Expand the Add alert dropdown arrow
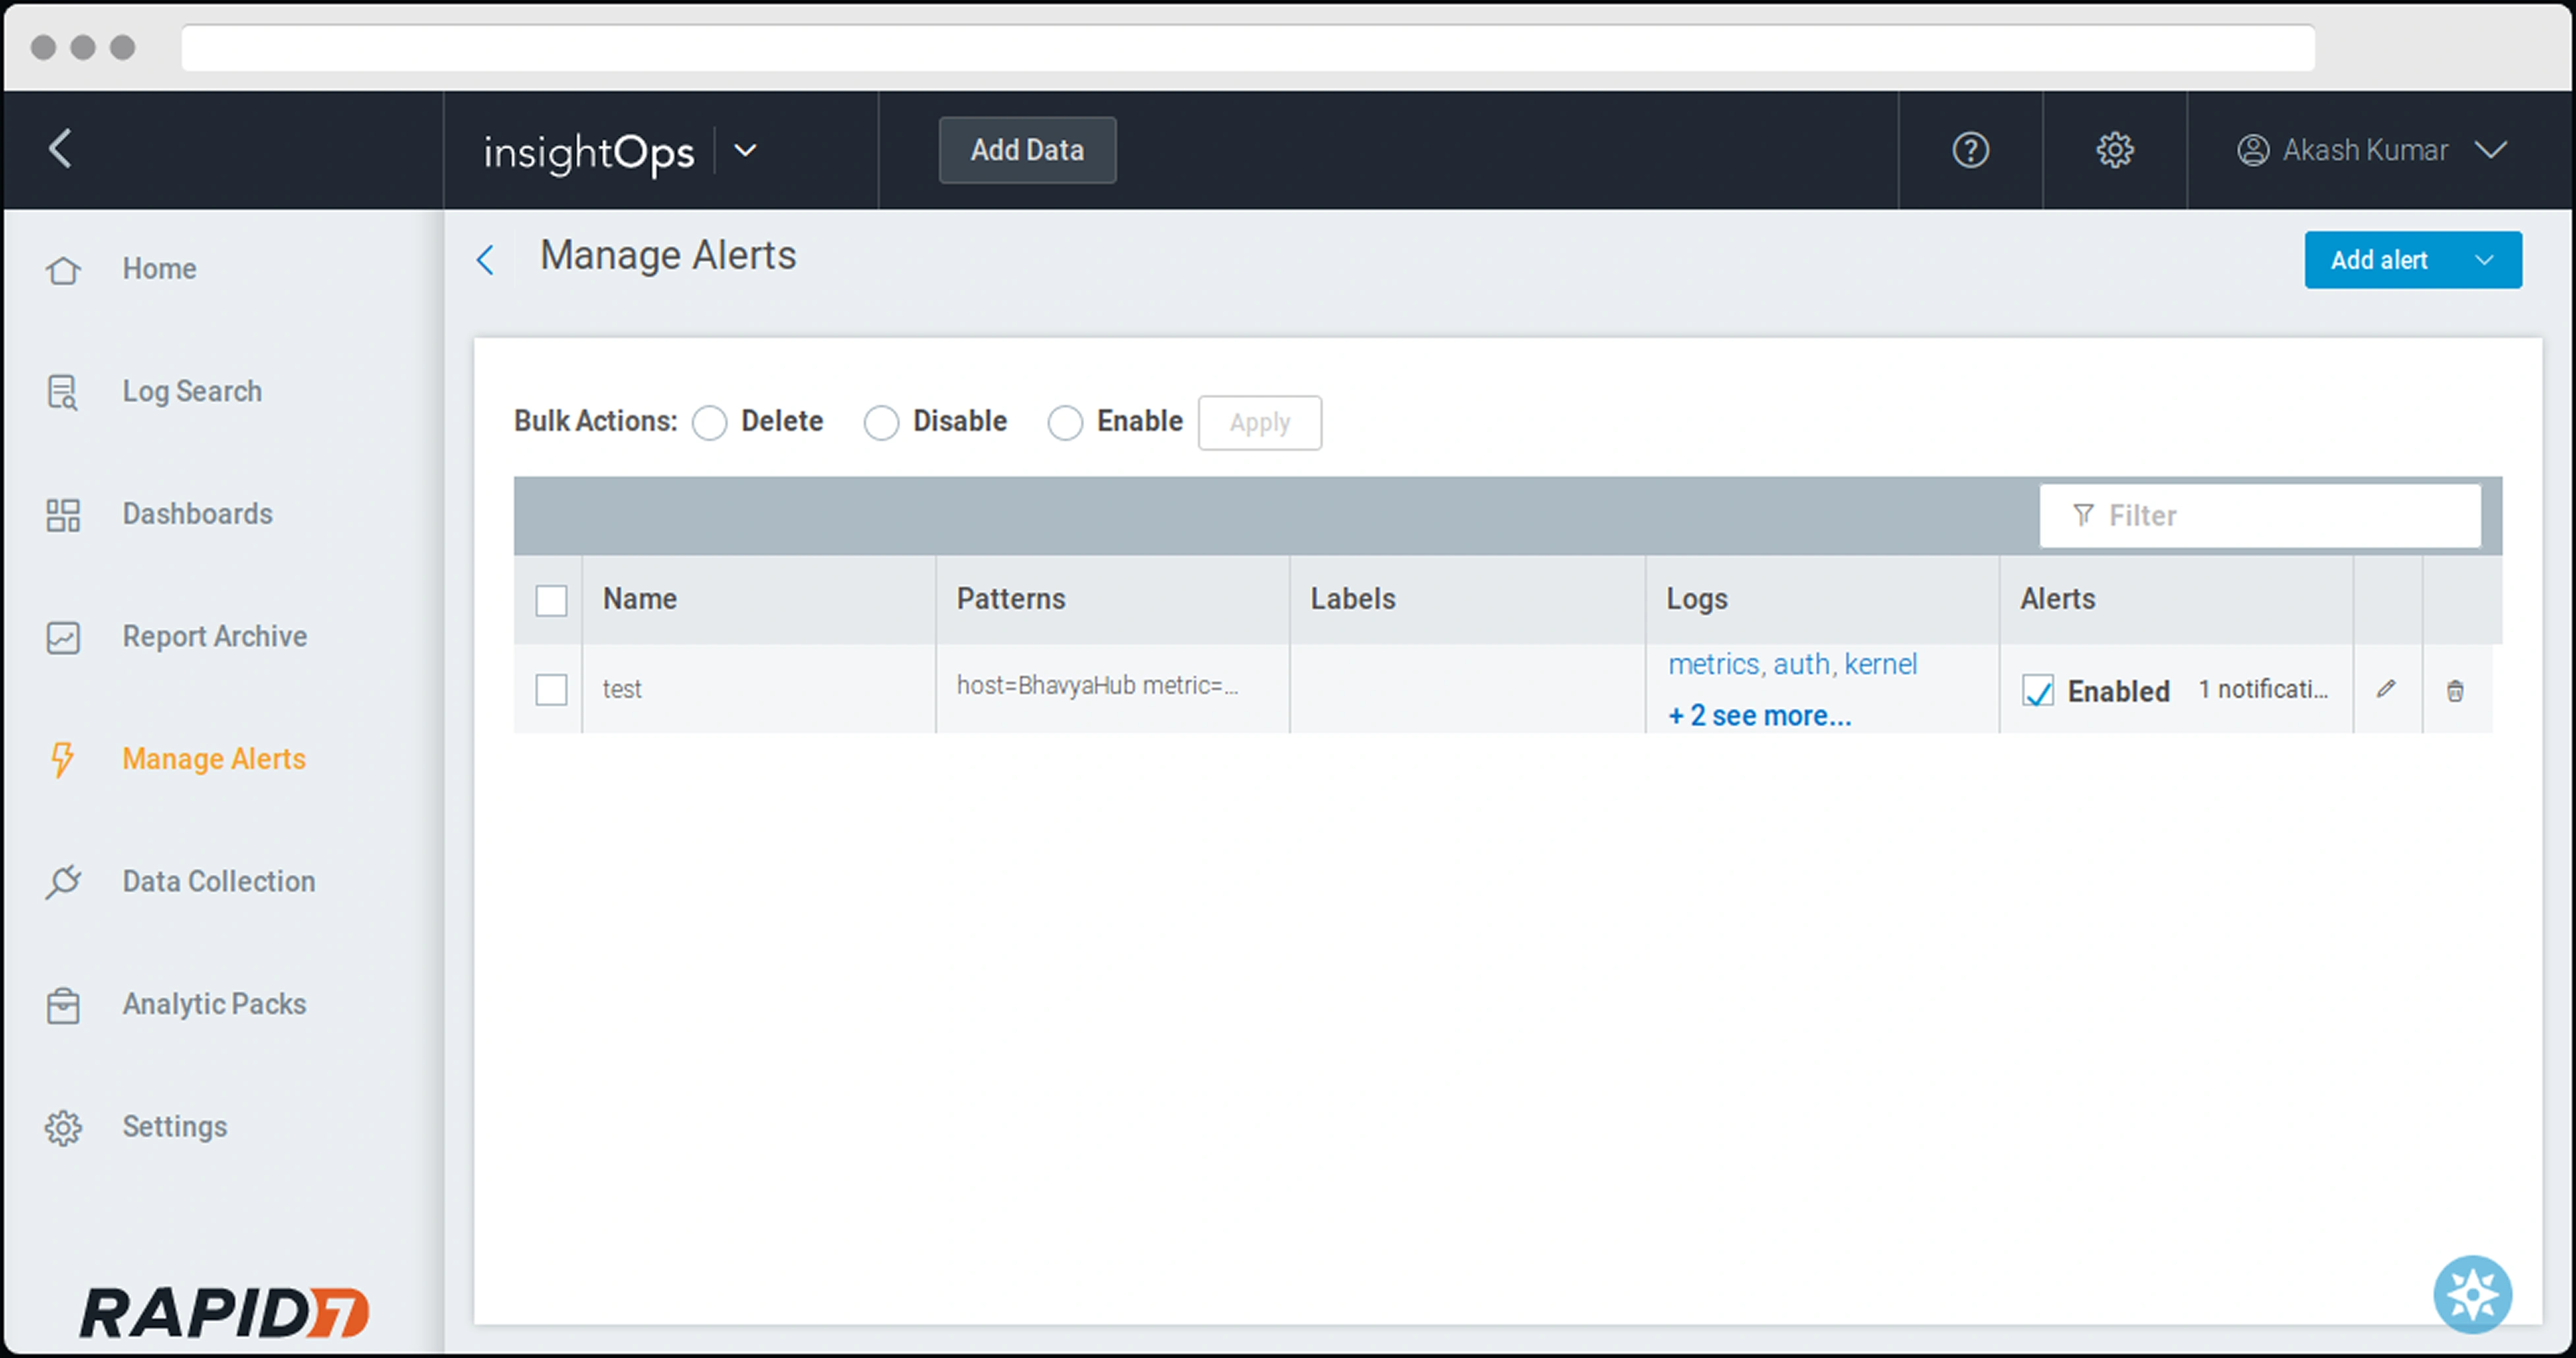Viewport: 2576px width, 1358px height. coord(2484,260)
